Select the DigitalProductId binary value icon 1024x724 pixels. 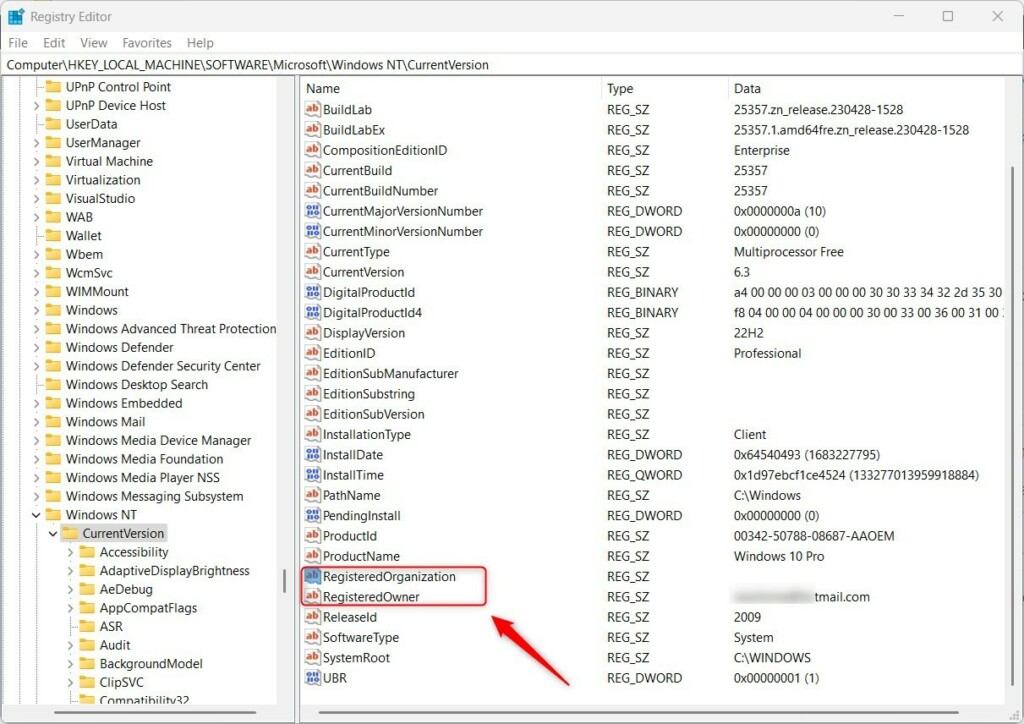pyautogui.click(x=313, y=292)
